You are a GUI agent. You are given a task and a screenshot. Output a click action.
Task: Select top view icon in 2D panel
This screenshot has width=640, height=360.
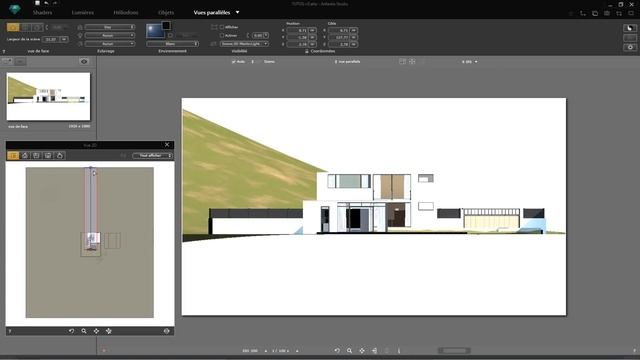(13, 156)
